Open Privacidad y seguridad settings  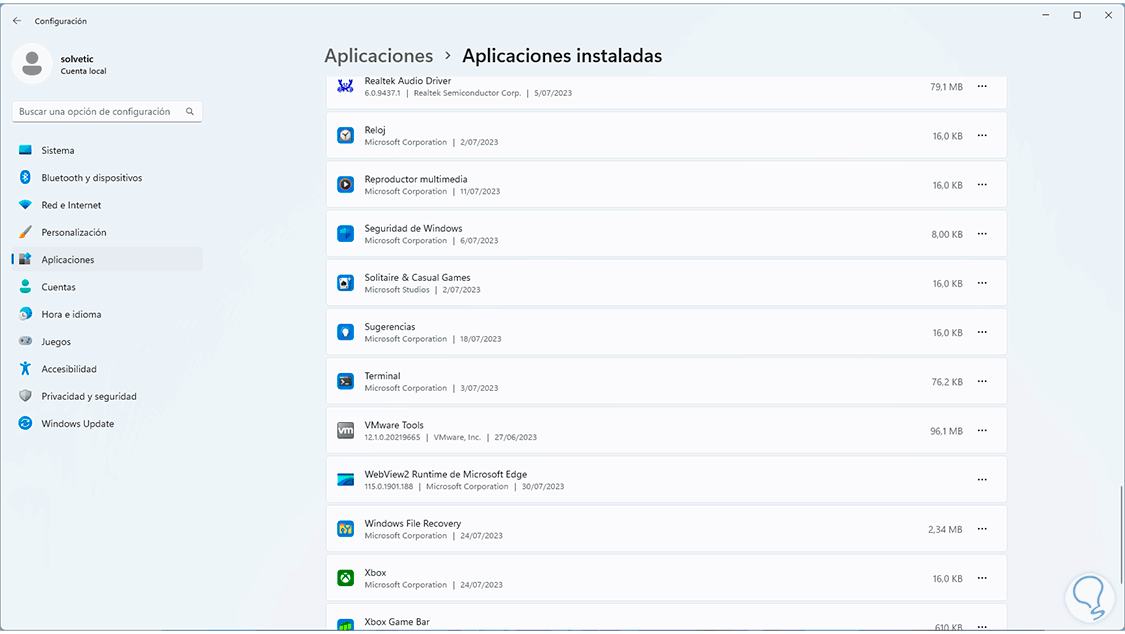[x=108, y=396]
